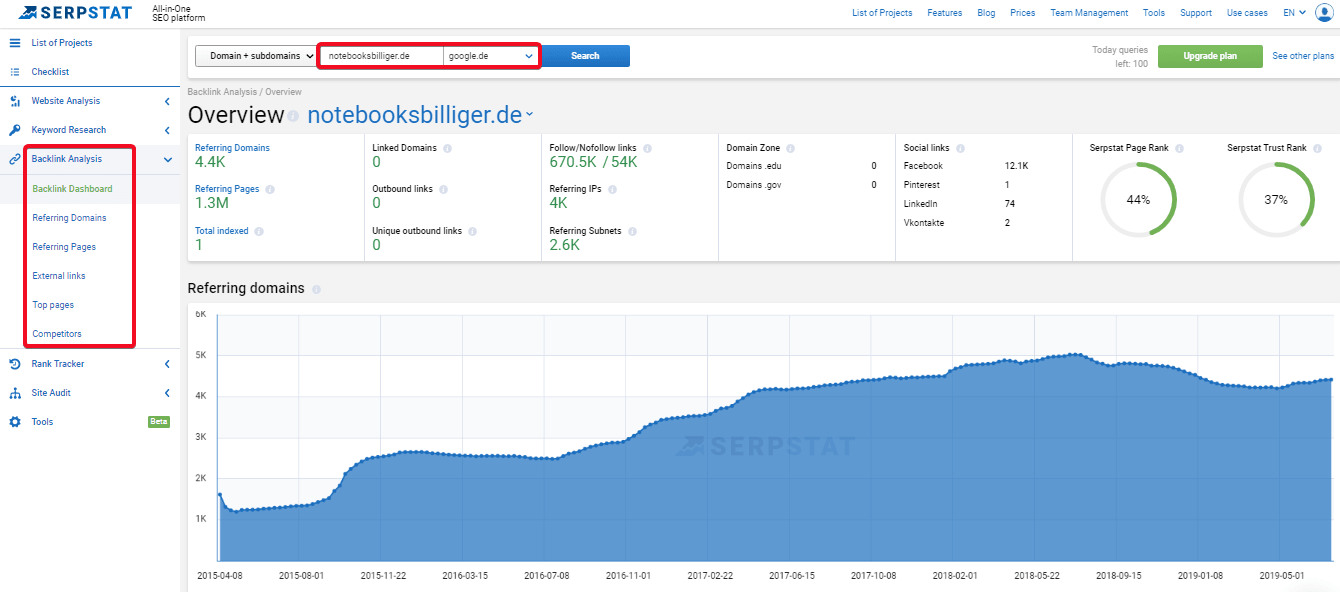Open Blog link in top navigation
This screenshot has width=1340, height=592.
tap(986, 13)
